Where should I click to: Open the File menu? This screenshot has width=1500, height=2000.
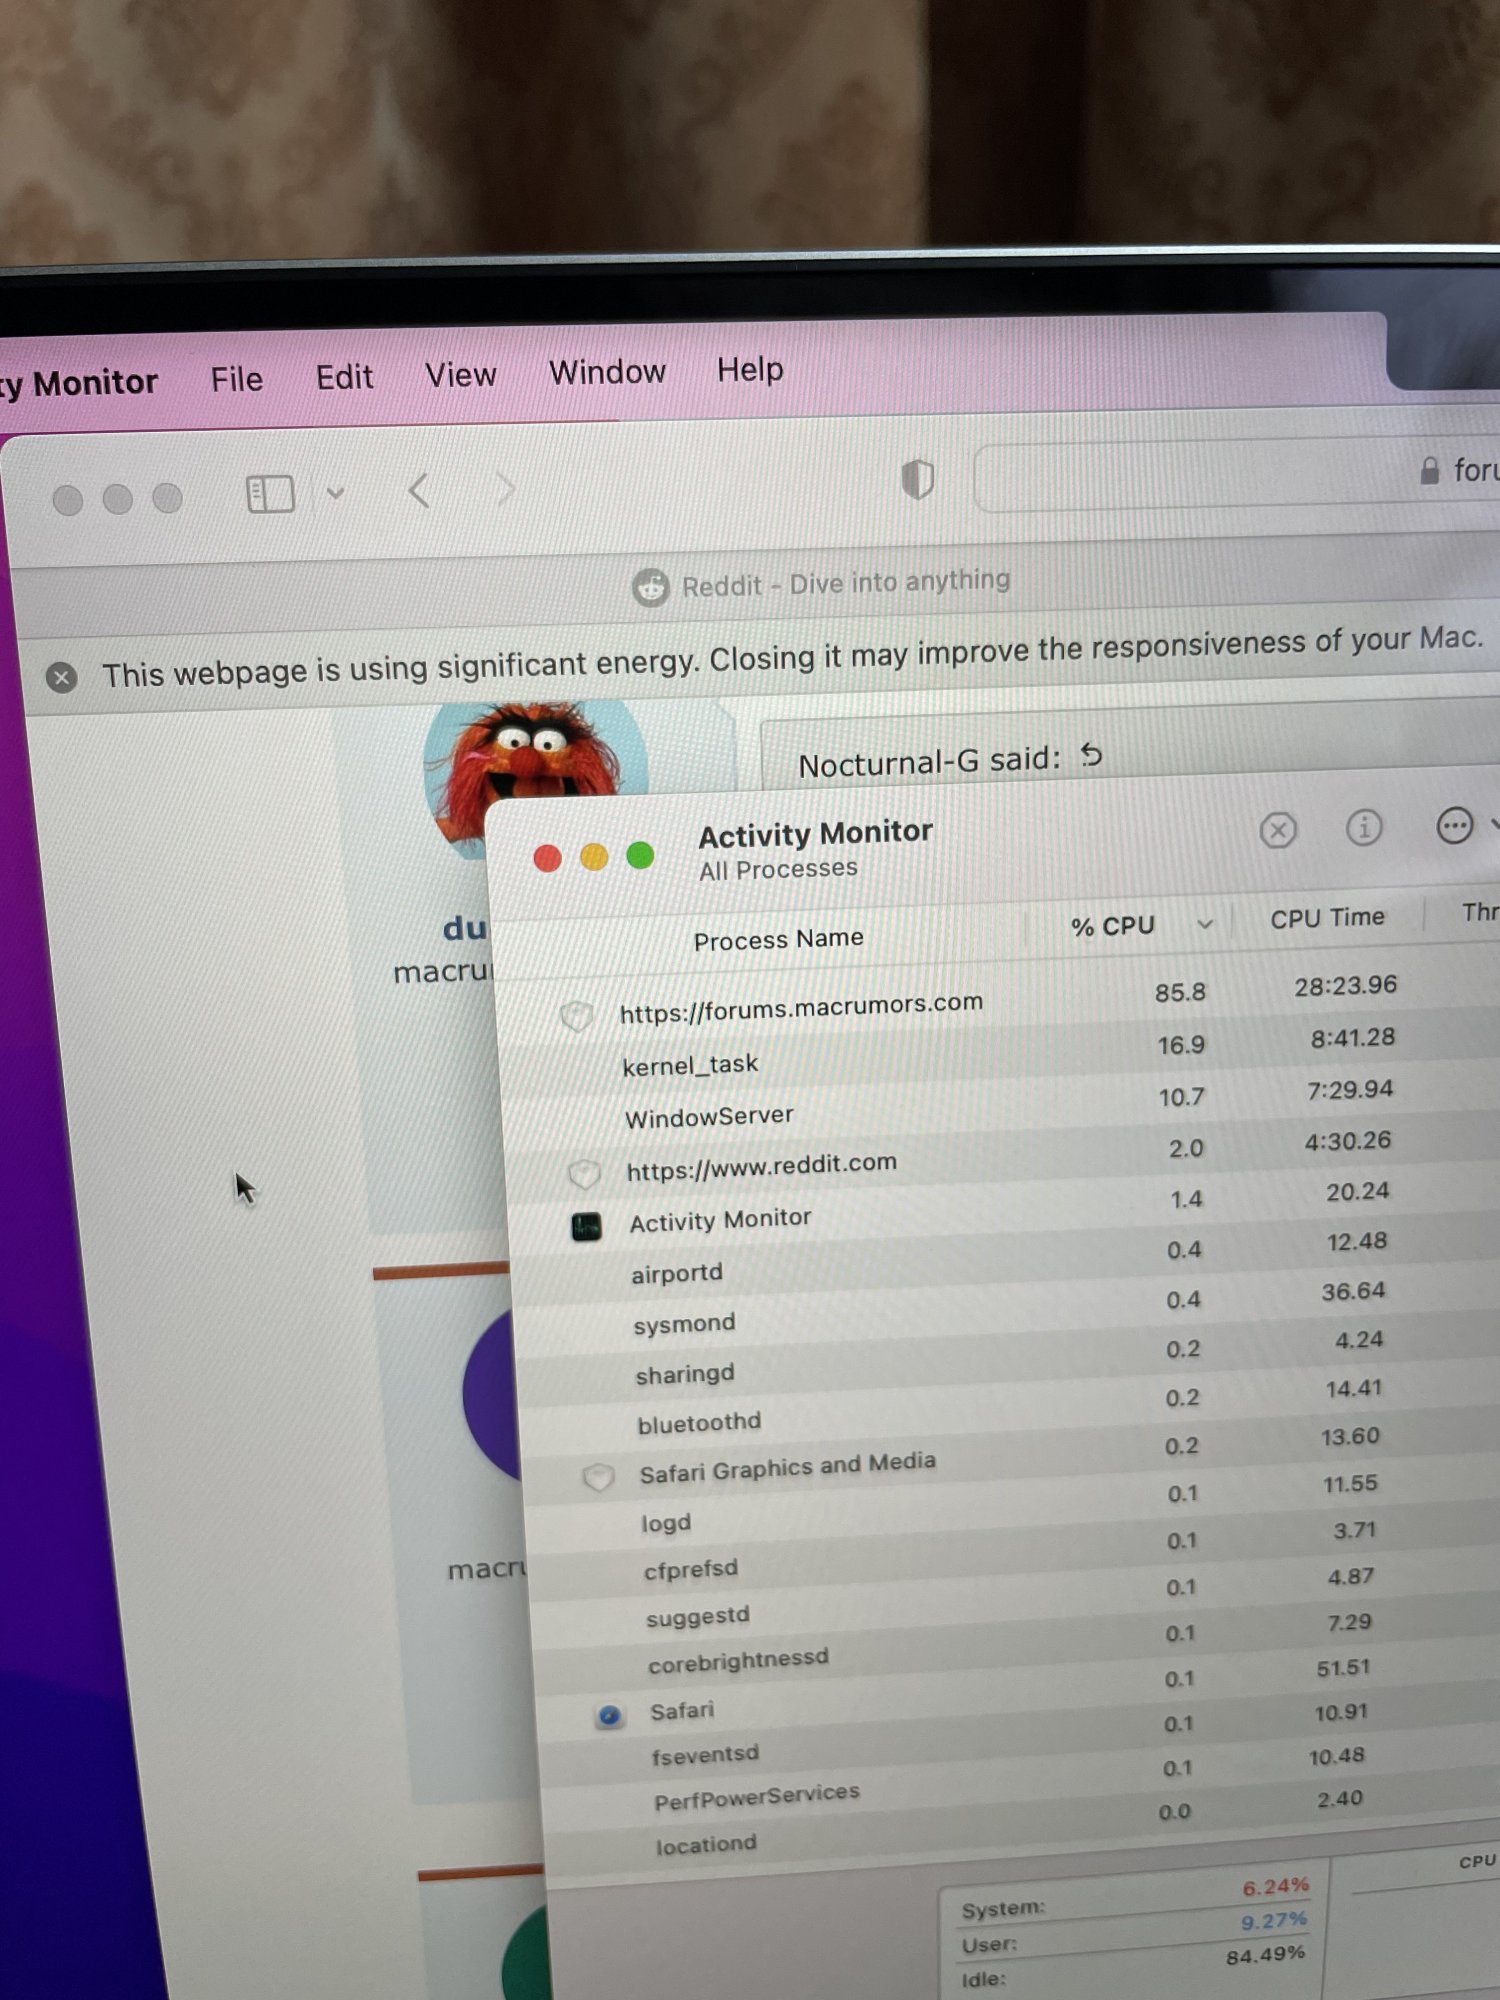point(237,380)
